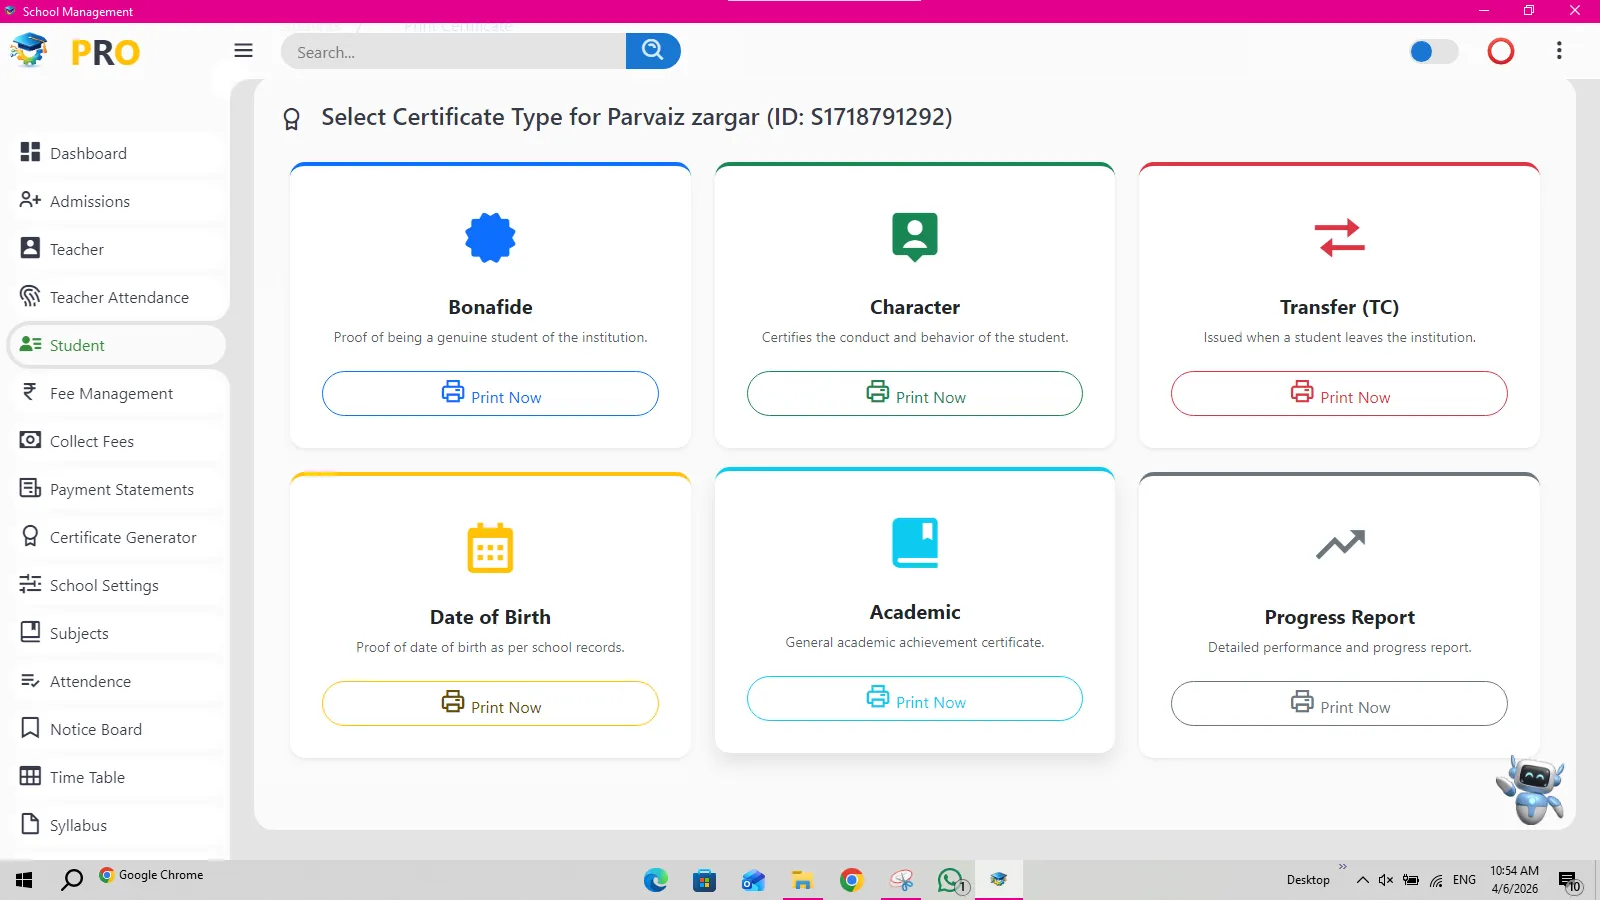Print the Character certificate now
1600x900 pixels.
coord(915,394)
